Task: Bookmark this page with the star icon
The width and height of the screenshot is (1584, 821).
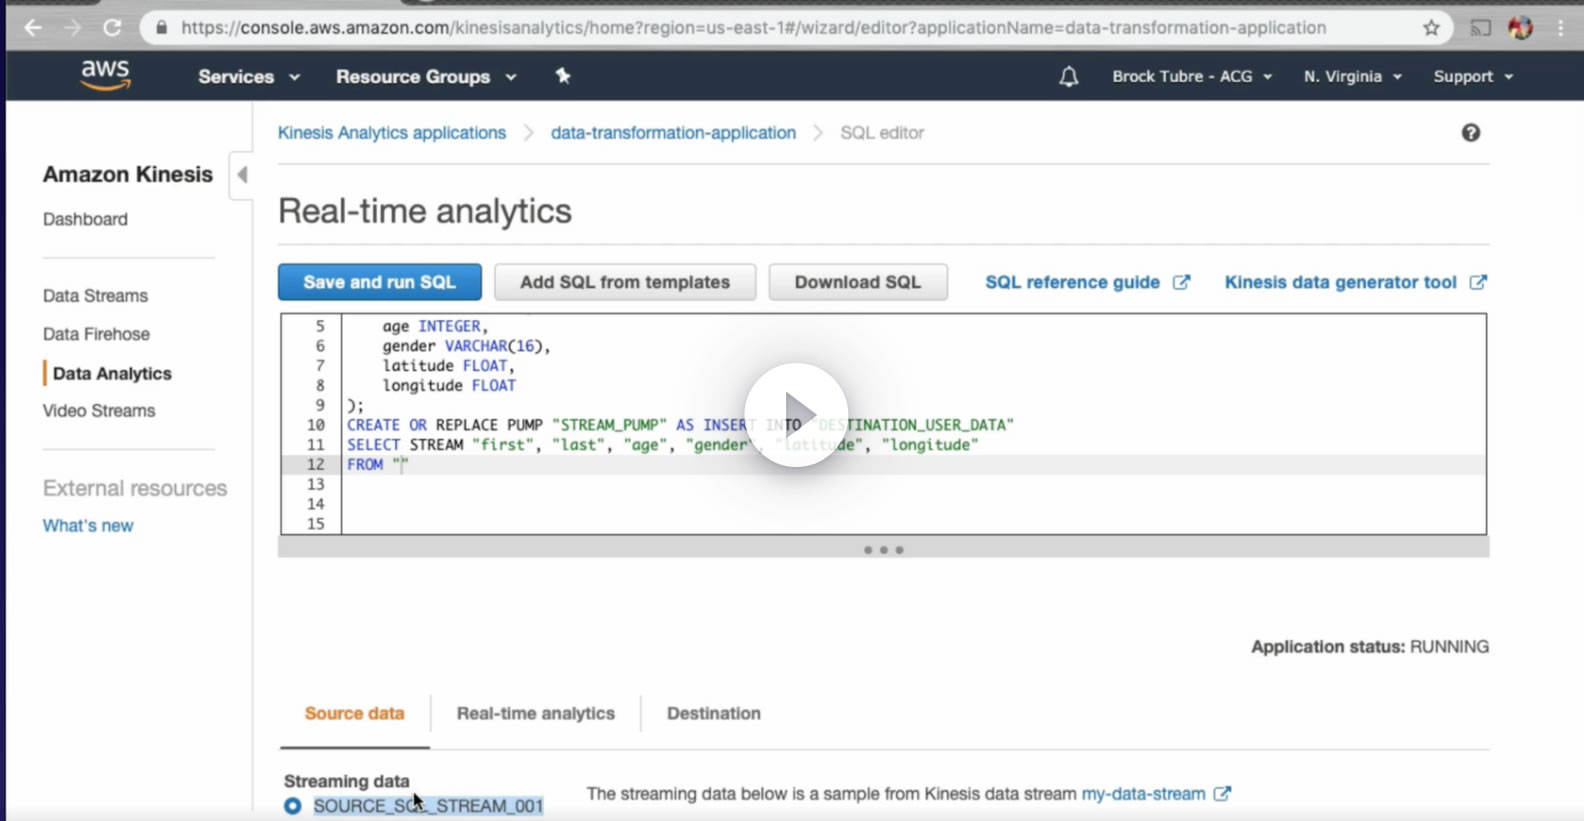Action: tap(1431, 28)
